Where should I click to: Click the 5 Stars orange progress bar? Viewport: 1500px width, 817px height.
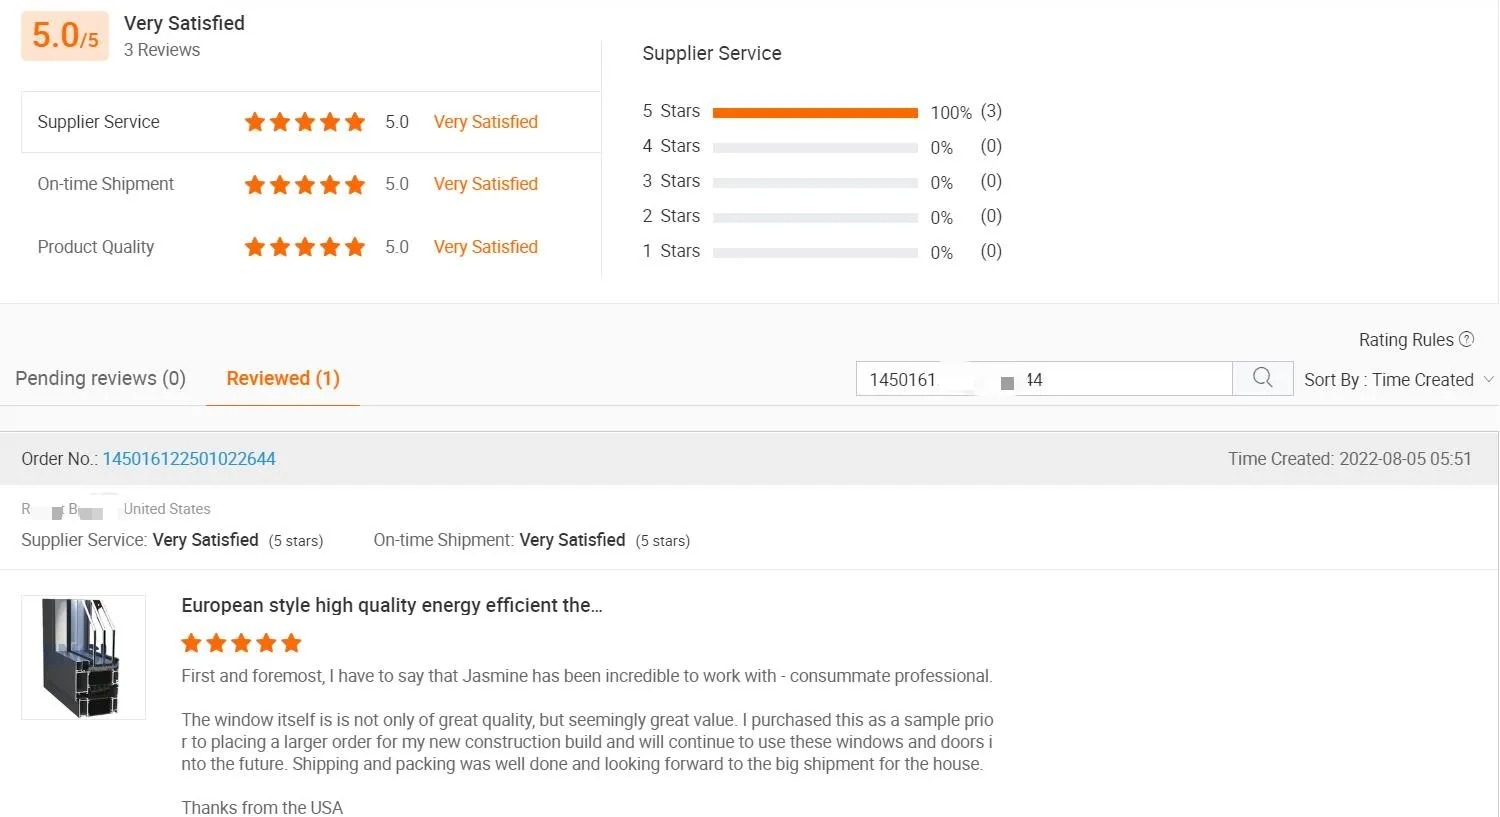pyautogui.click(x=815, y=113)
